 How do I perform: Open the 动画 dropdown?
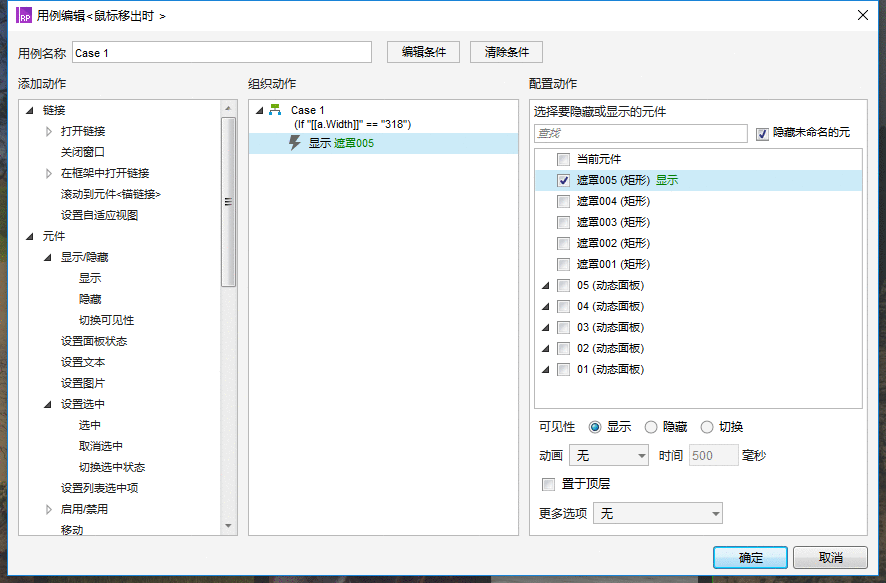pos(609,455)
